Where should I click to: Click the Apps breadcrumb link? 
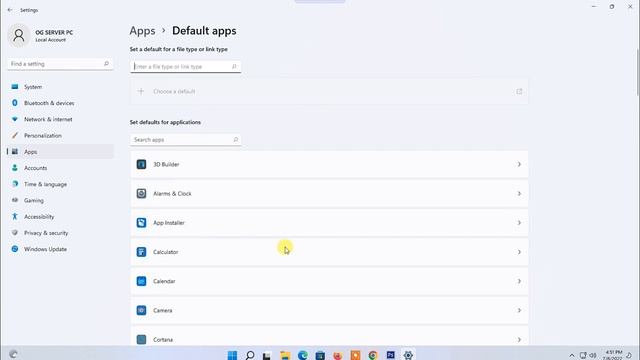point(142,31)
